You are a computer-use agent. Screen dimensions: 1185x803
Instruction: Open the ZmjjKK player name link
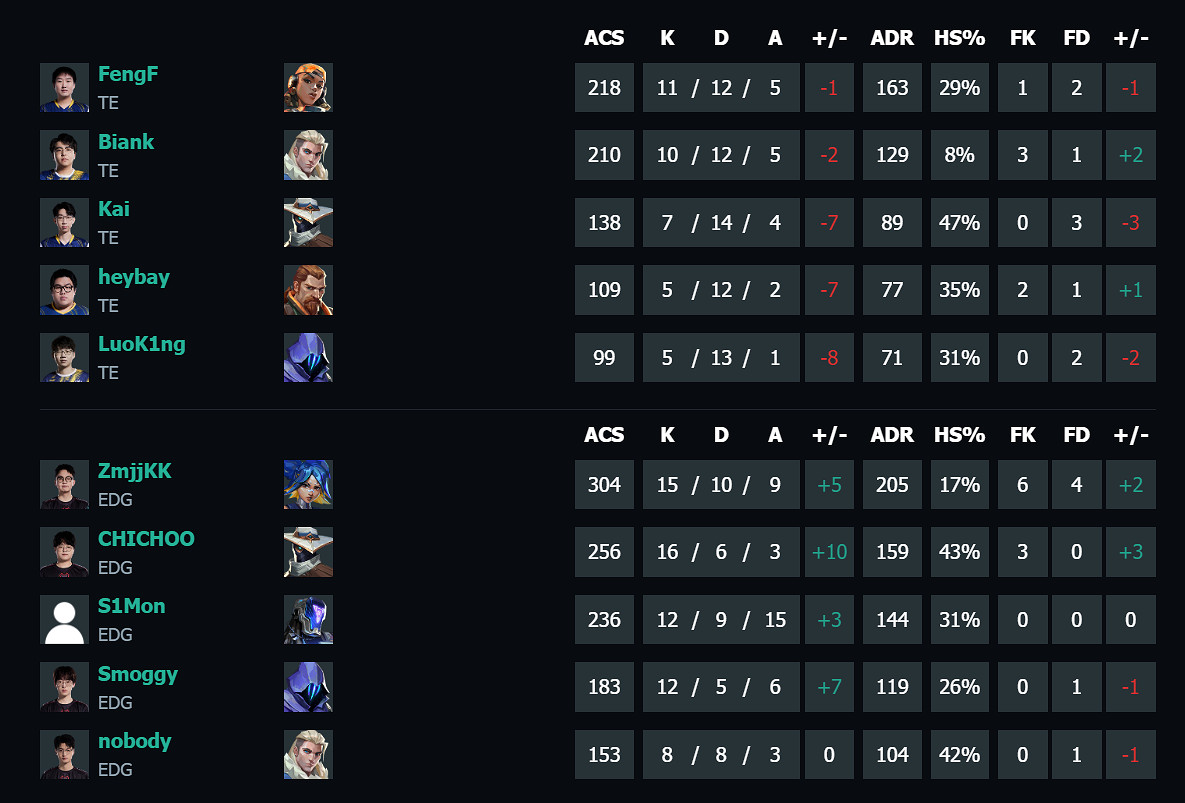pos(134,471)
